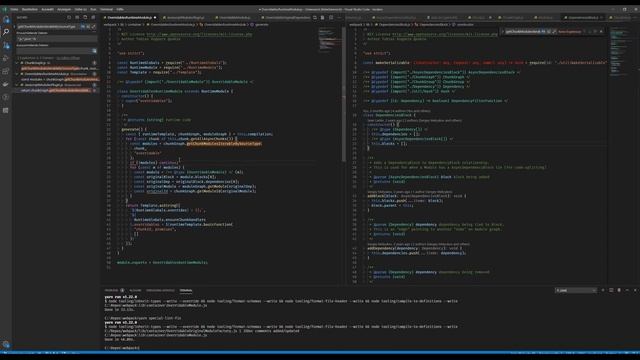The height and width of the screenshot is (360, 640).
Task: Switch to OverridableModule.js editor tab
Action: click(x=235, y=18)
